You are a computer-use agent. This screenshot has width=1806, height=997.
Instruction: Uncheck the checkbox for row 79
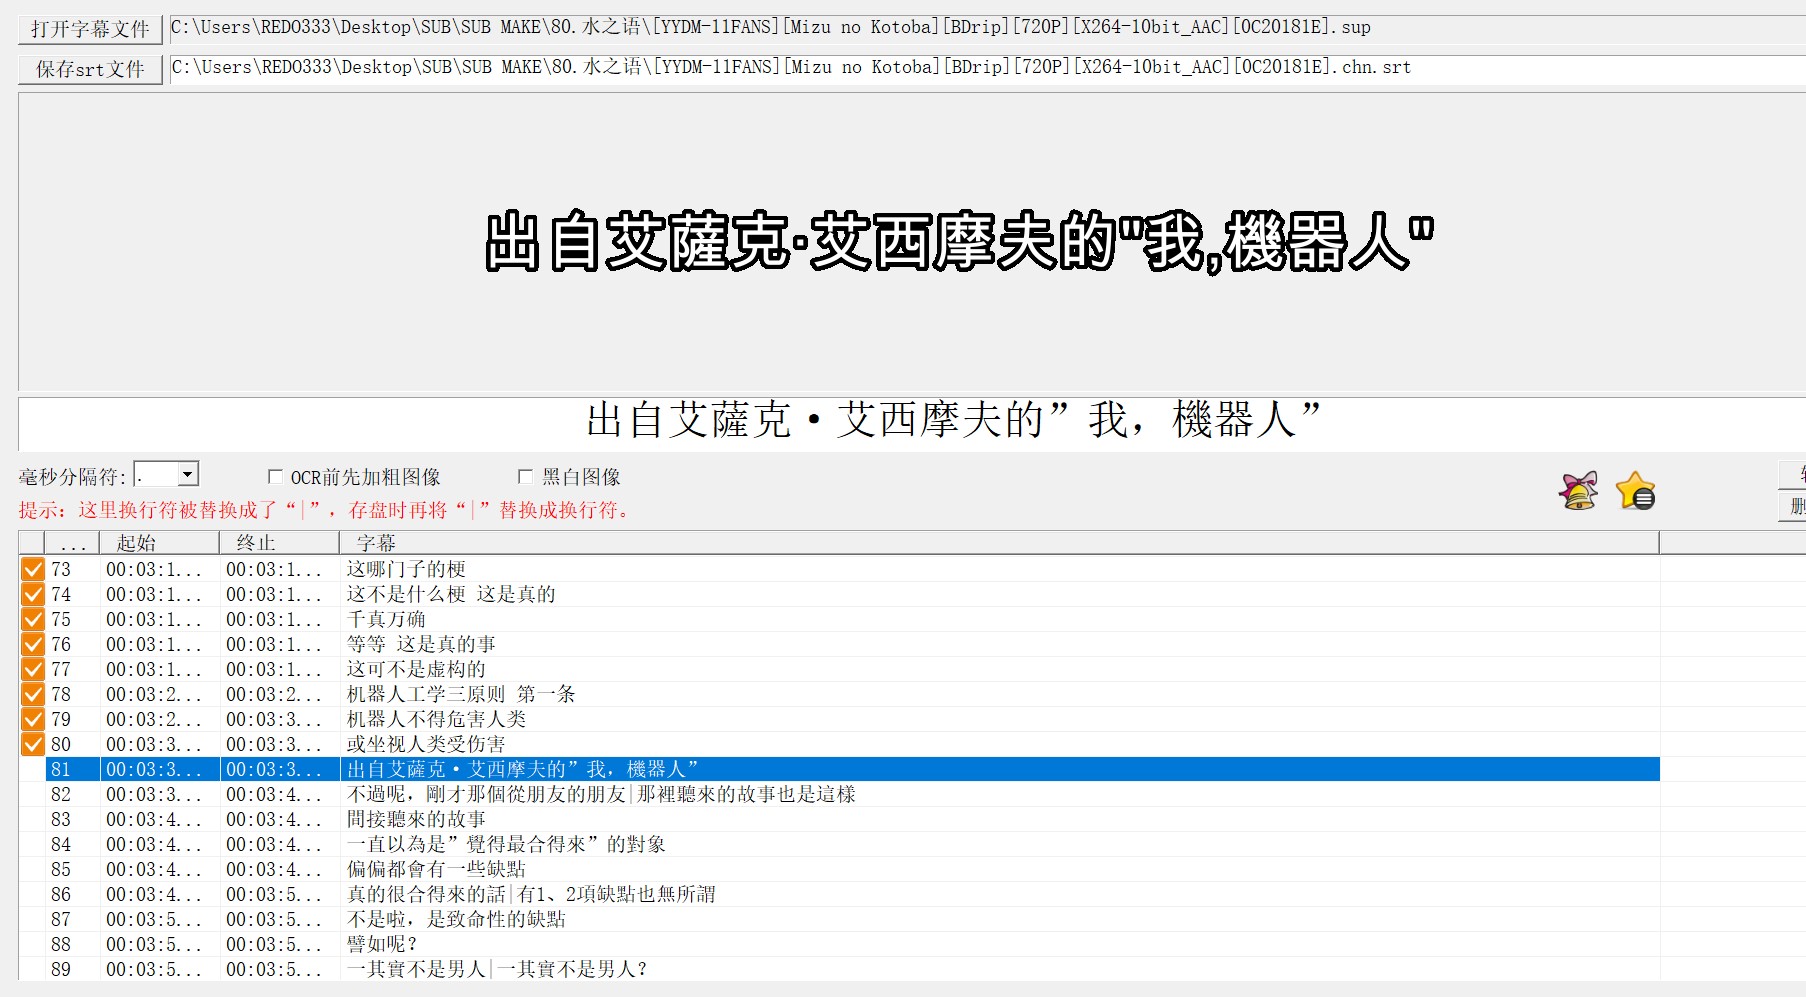pyautogui.click(x=33, y=719)
